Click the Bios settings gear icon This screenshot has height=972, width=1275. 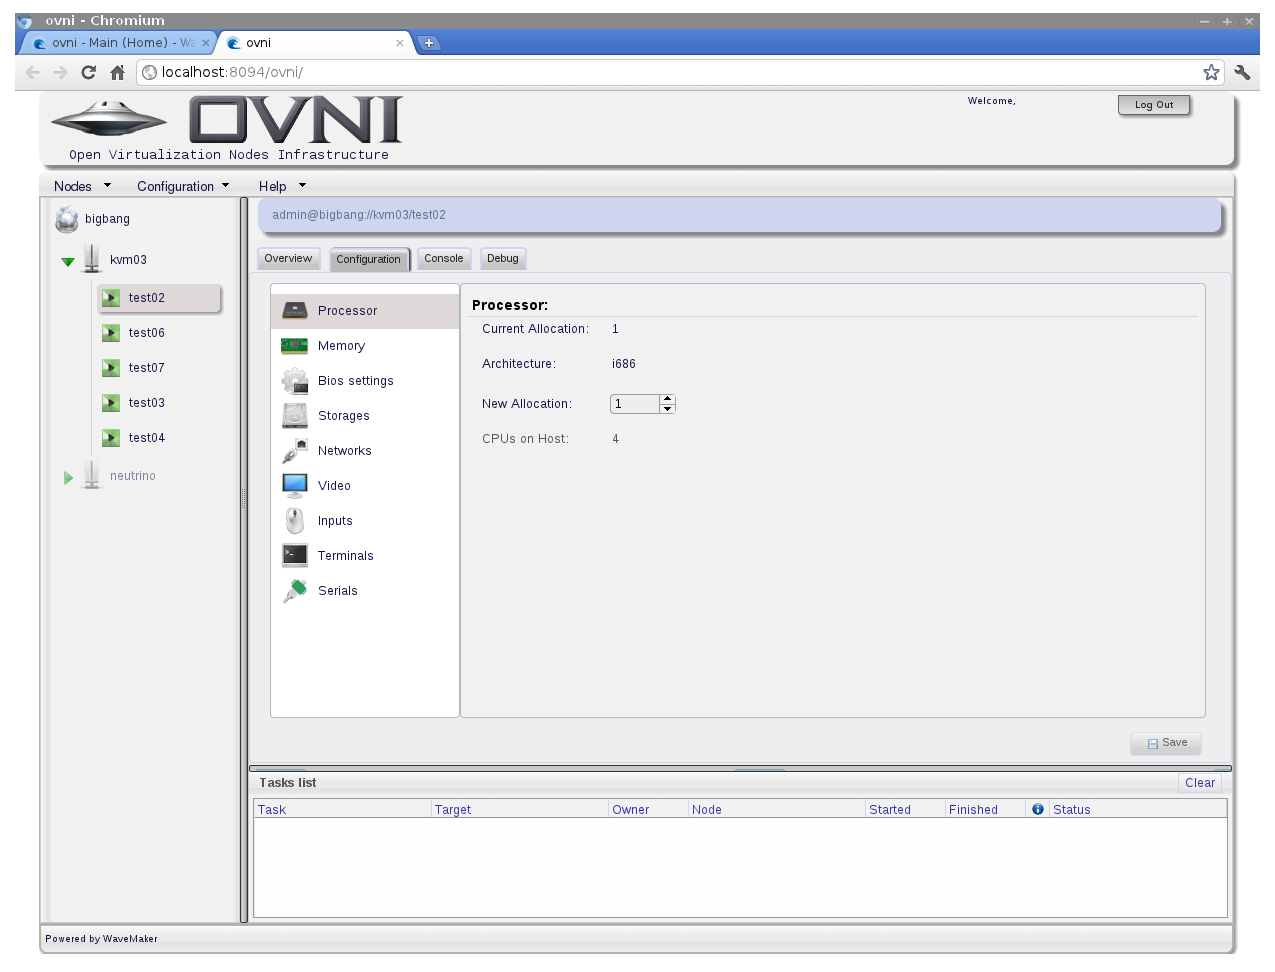coord(294,380)
